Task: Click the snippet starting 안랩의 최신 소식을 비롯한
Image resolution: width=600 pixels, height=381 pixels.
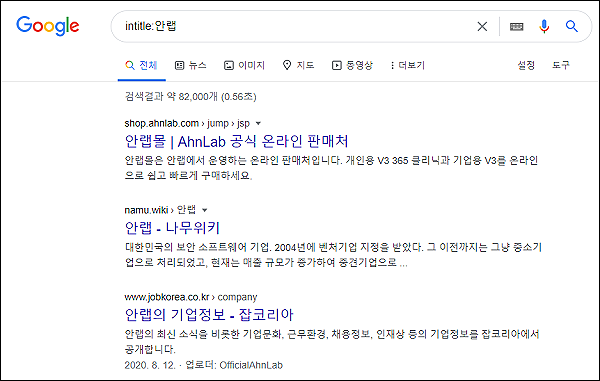Action: 332,341
